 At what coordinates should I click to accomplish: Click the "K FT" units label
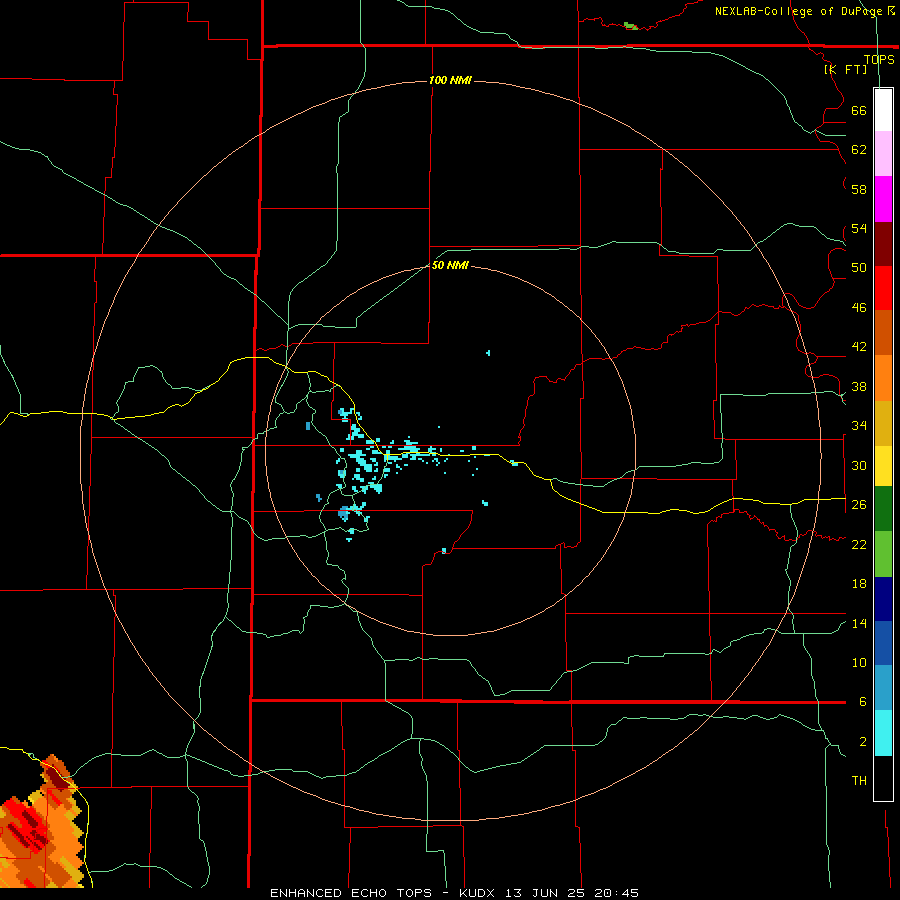click(845, 69)
